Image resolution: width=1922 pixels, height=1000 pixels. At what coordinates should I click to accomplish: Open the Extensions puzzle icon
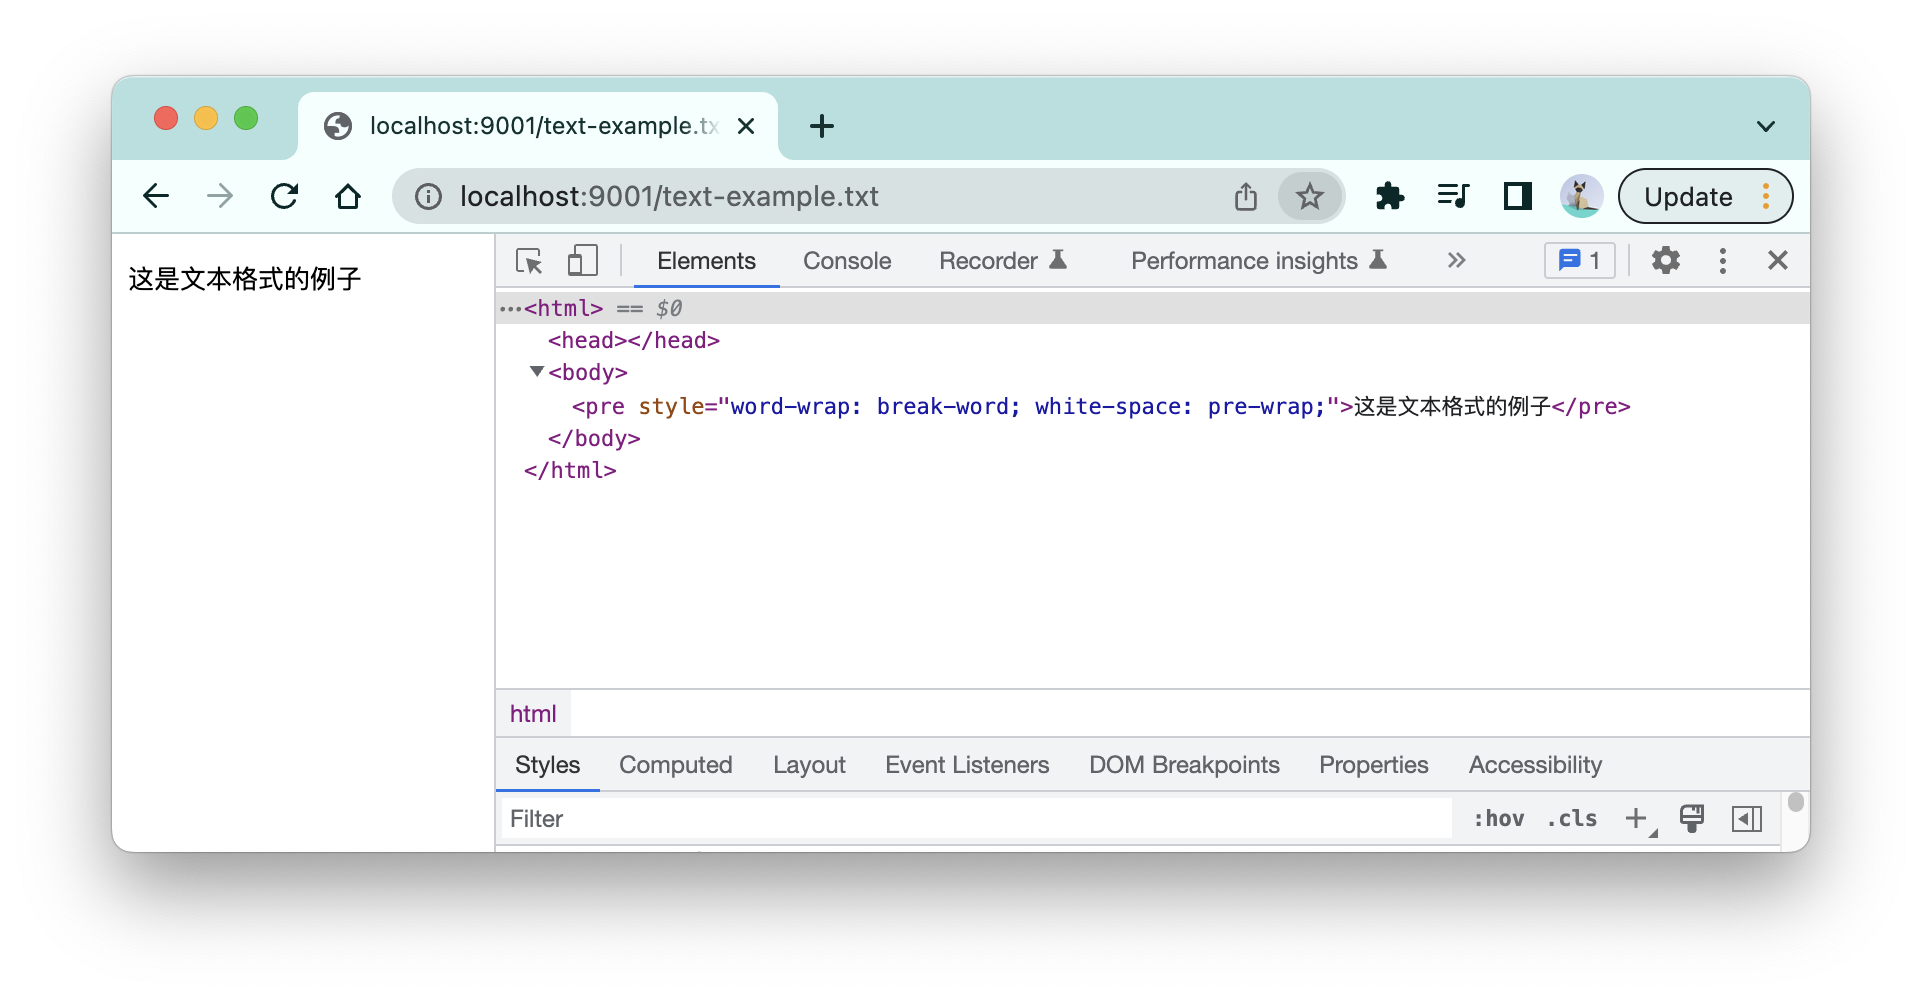pyautogui.click(x=1389, y=196)
